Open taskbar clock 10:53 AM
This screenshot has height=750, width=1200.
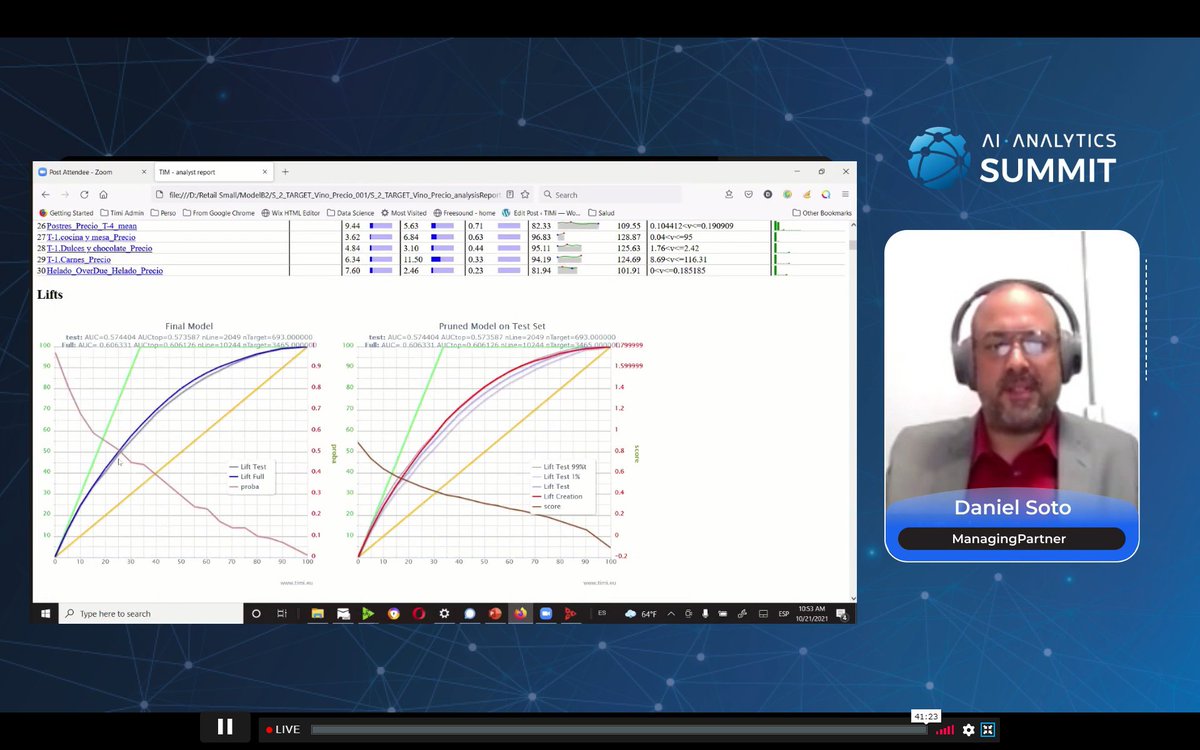pos(813,613)
